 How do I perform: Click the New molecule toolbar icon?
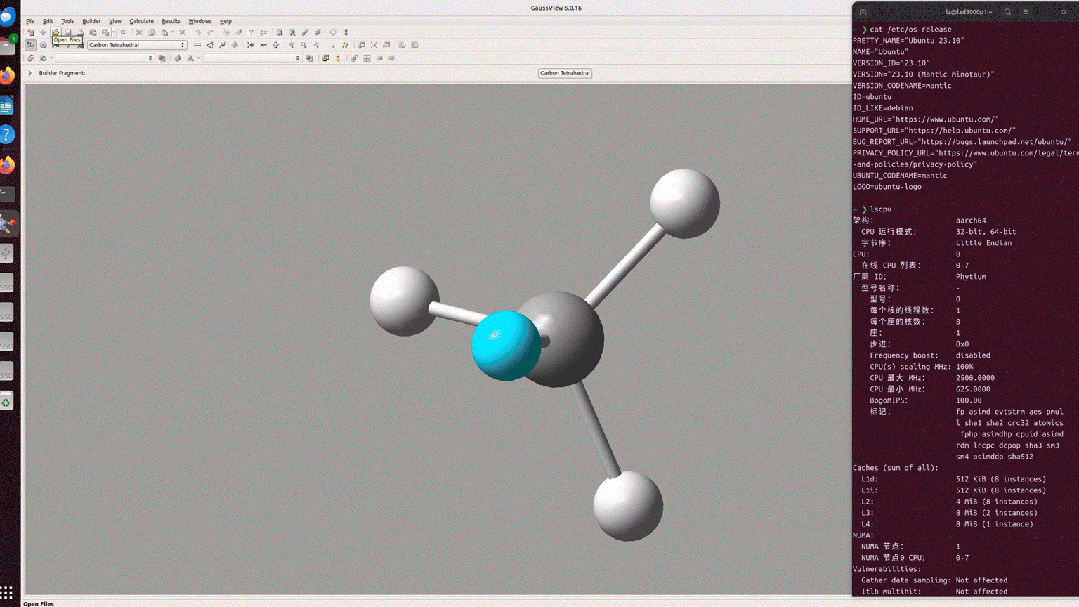(30, 32)
